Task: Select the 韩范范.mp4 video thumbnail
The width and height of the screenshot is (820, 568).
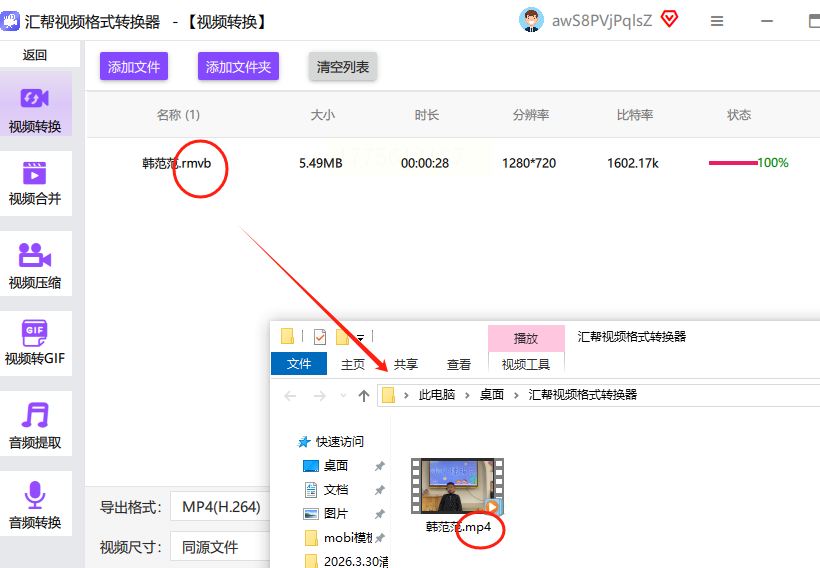Action: click(458, 486)
